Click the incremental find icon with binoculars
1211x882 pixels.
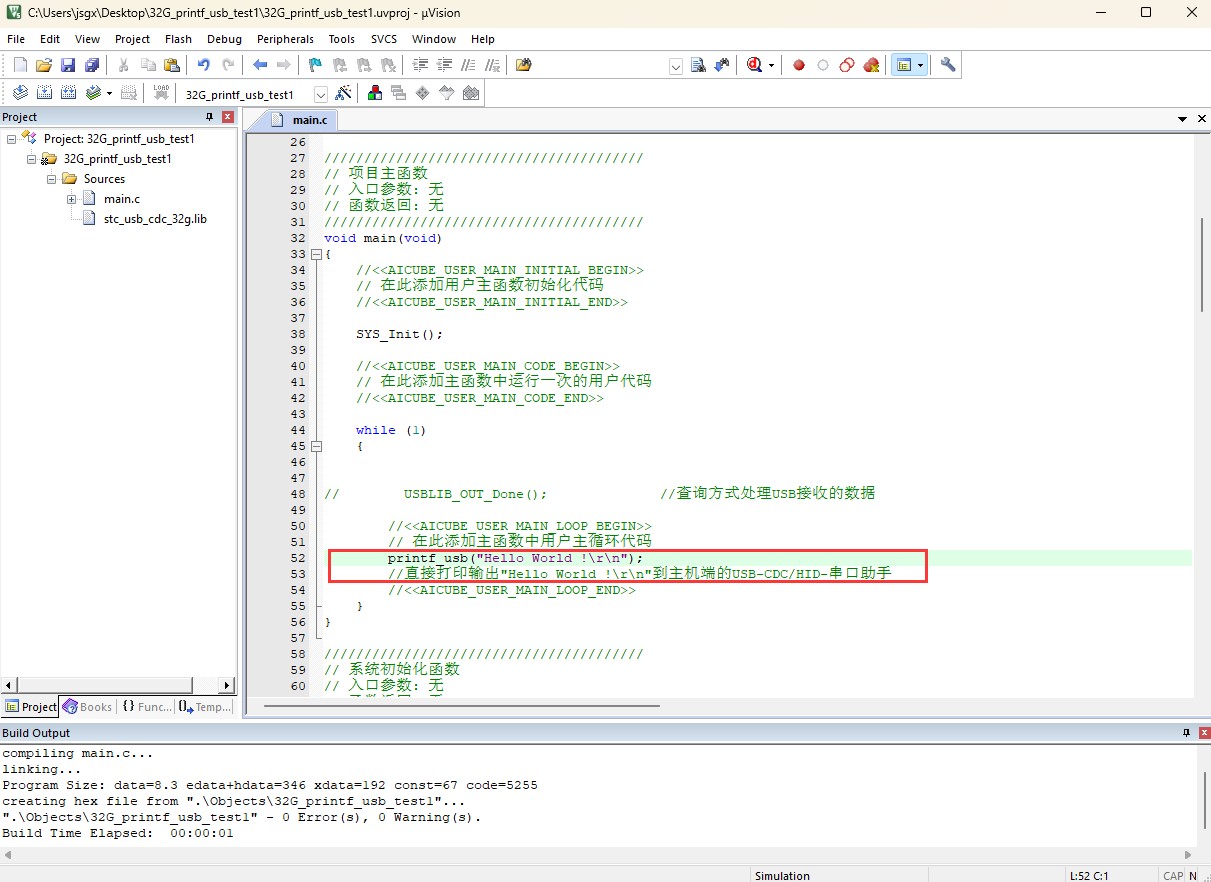coord(722,65)
